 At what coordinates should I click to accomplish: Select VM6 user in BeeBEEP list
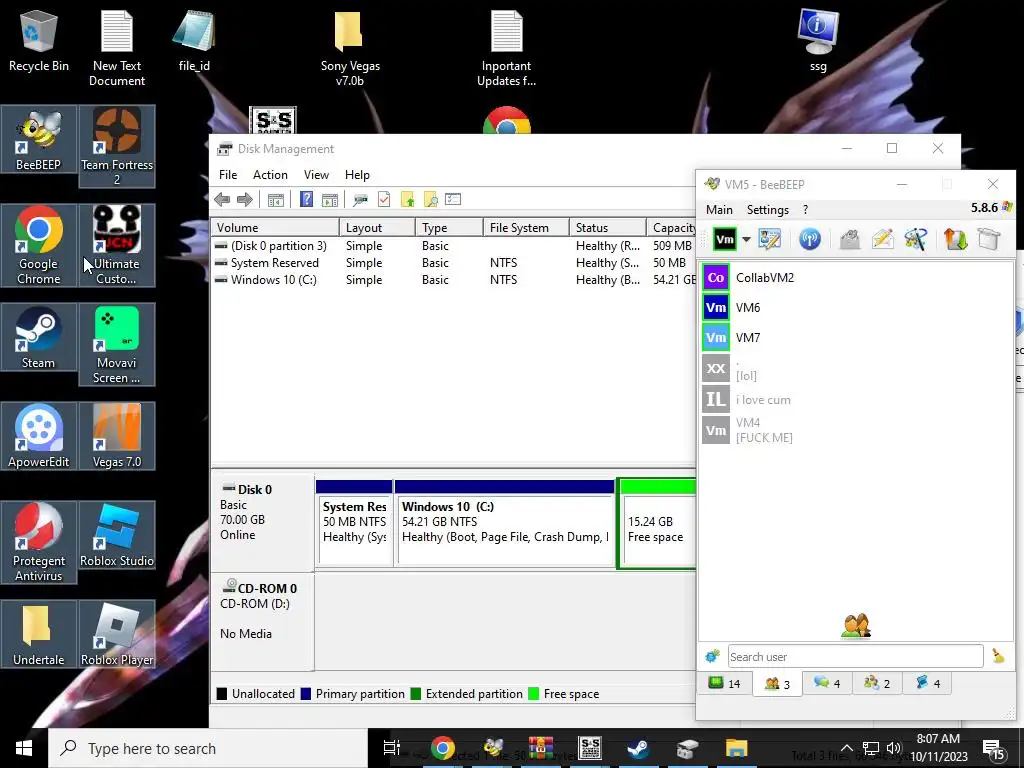pyautogui.click(x=856, y=308)
